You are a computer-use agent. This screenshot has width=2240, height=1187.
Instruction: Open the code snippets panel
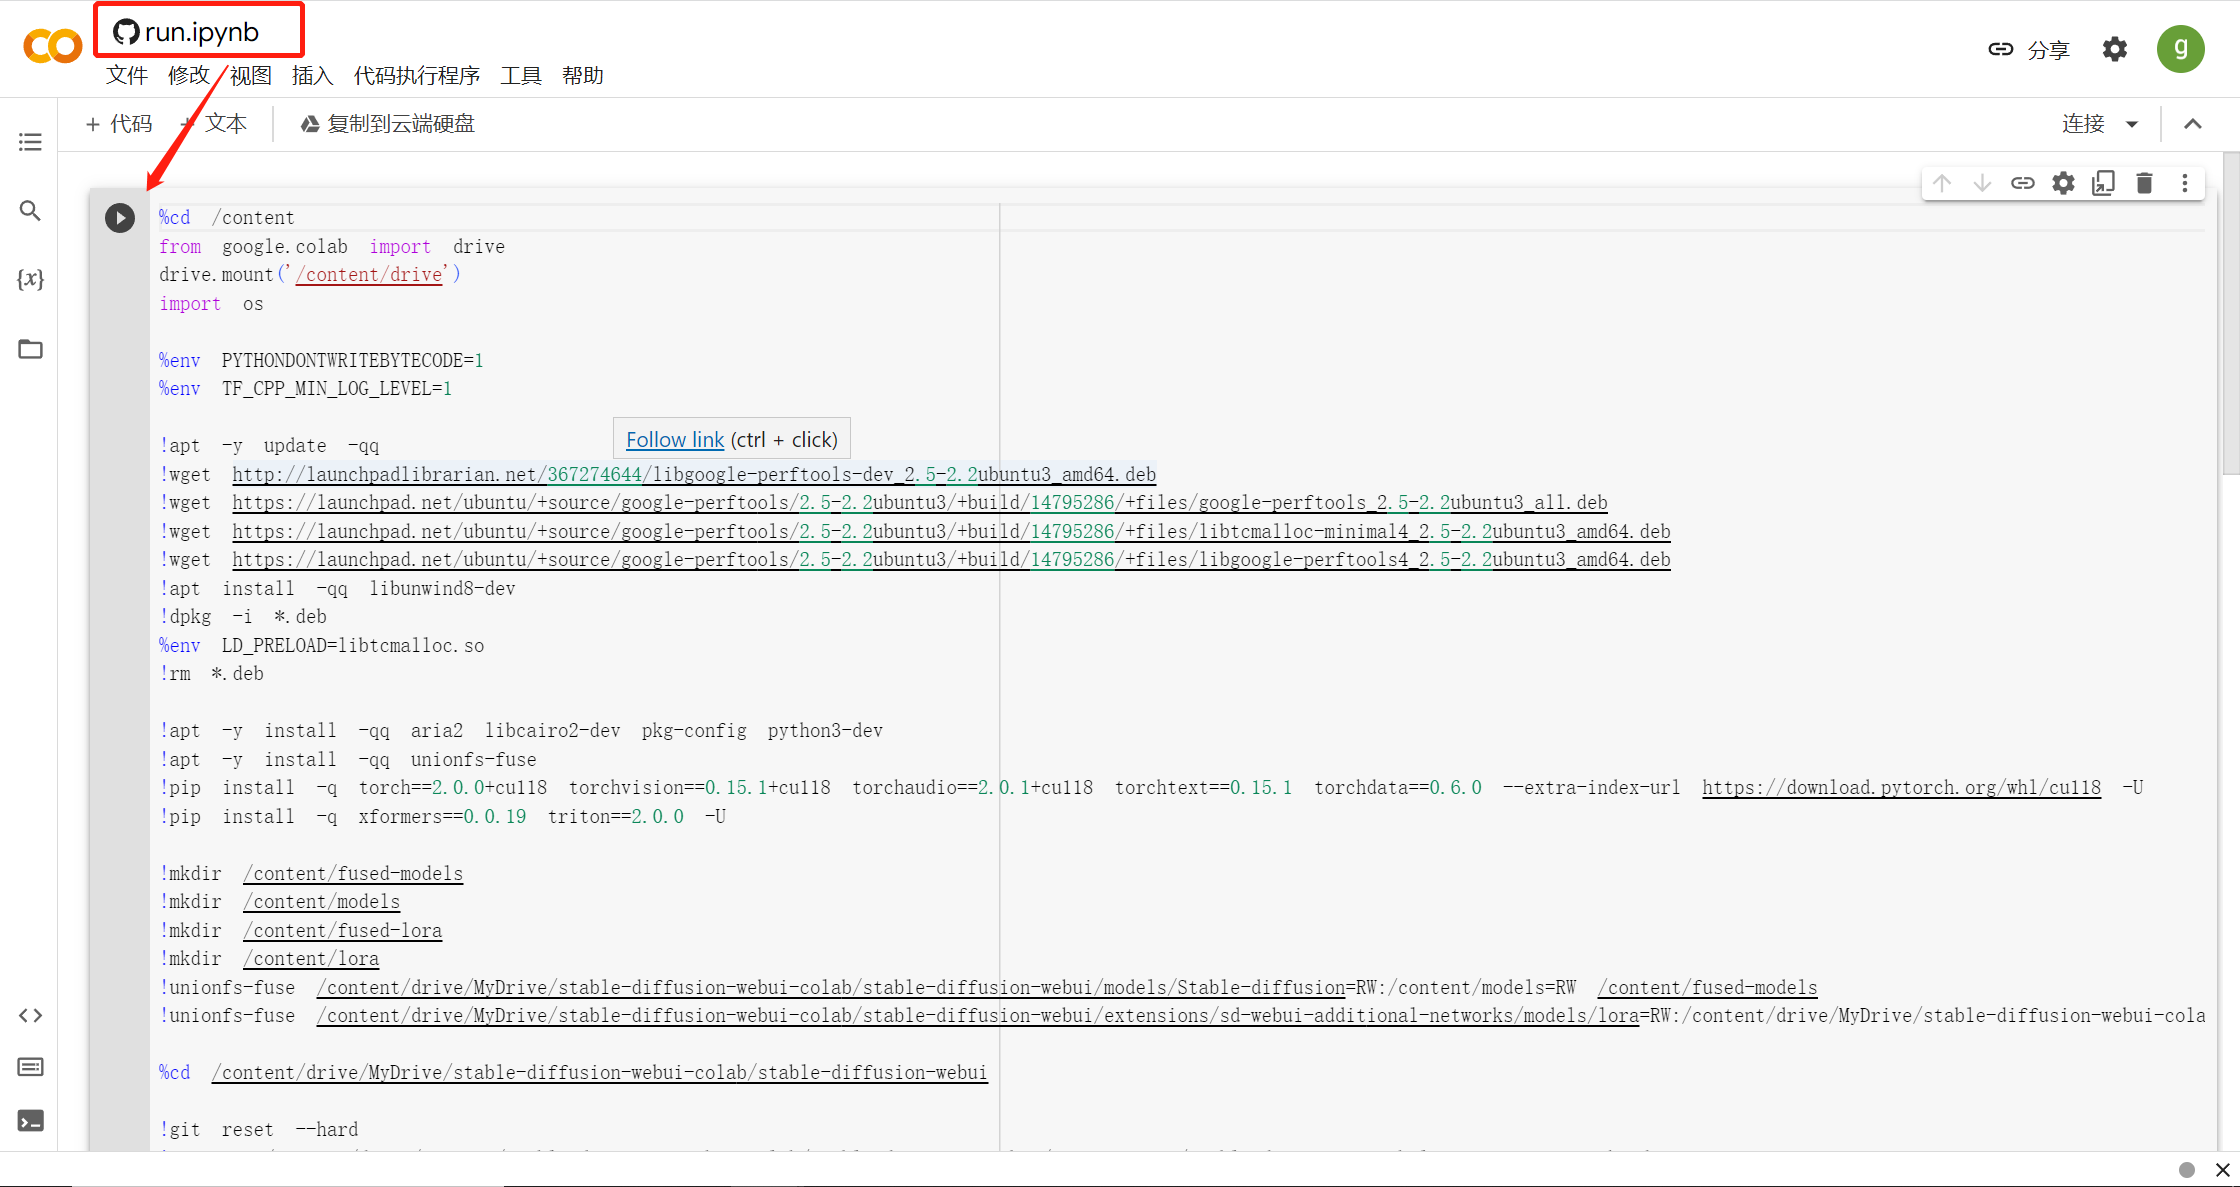click(30, 1015)
